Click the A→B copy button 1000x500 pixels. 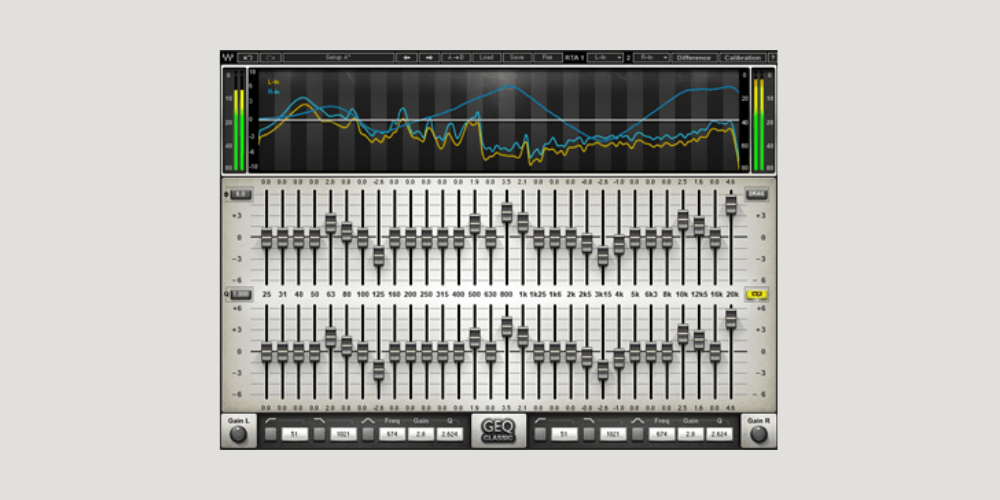pos(456,57)
